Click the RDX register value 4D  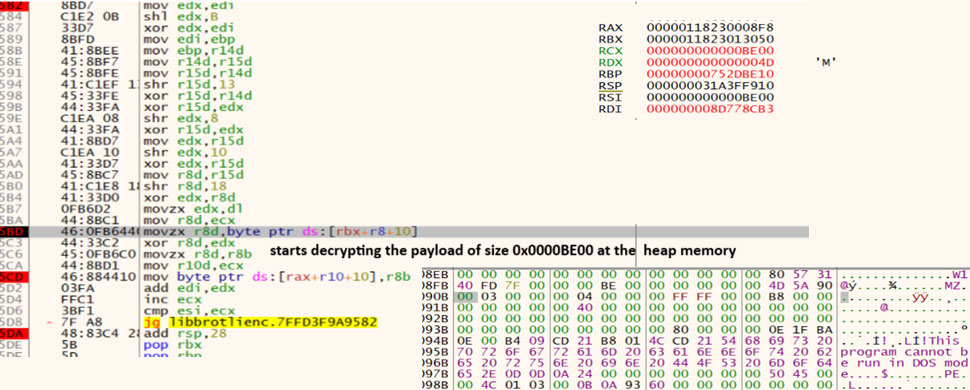710,62
